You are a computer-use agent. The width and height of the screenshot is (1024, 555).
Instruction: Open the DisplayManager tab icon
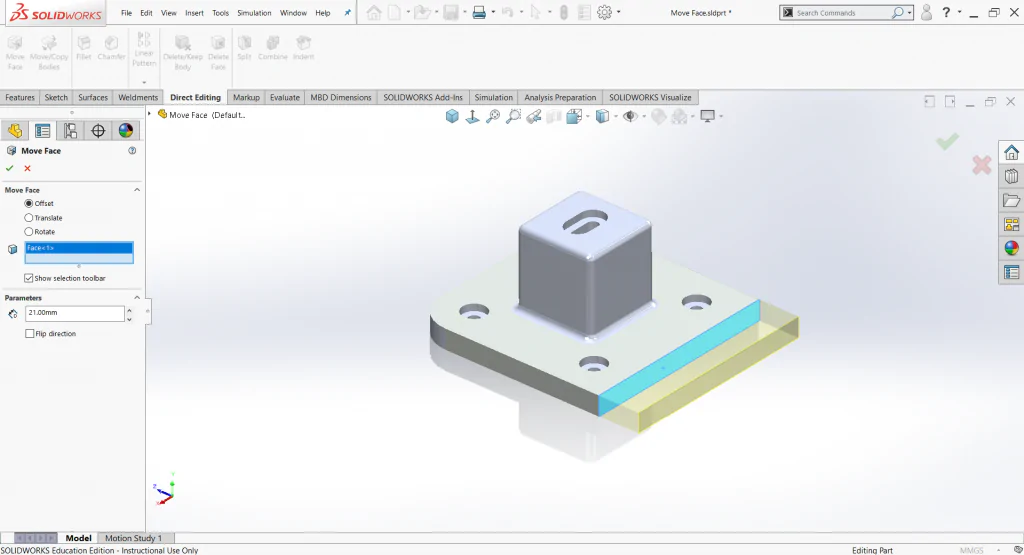[125, 131]
